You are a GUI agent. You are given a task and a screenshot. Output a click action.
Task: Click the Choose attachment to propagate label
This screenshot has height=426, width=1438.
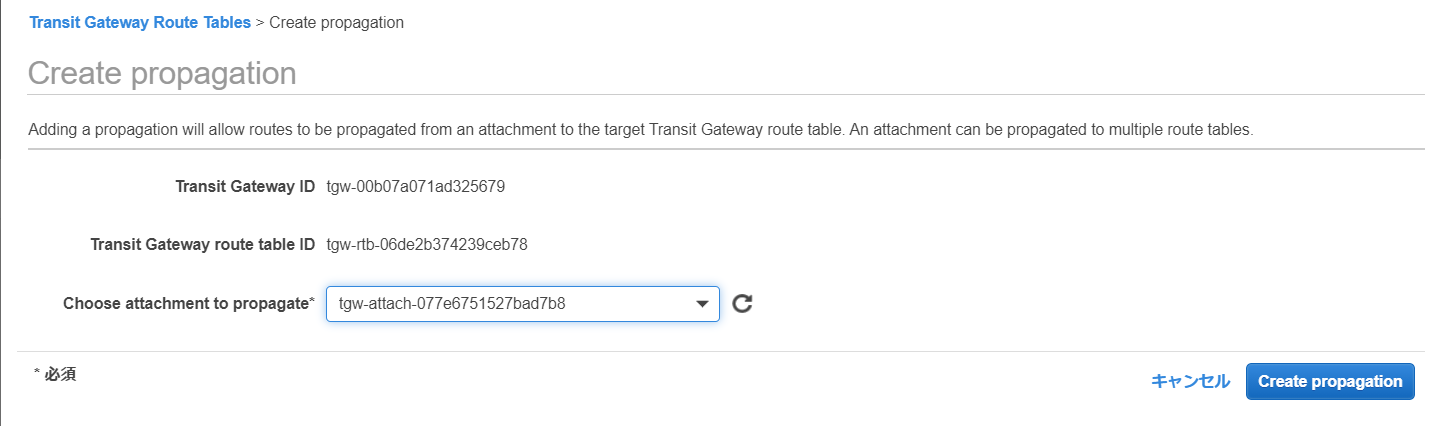(x=185, y=303)
